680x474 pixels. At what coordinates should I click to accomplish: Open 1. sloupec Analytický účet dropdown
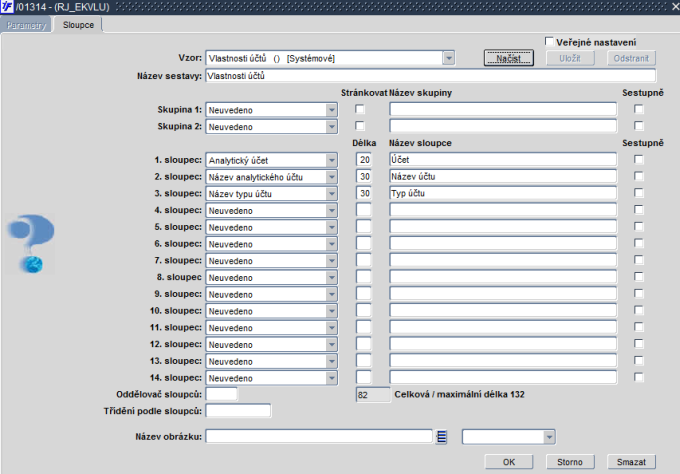331,160
